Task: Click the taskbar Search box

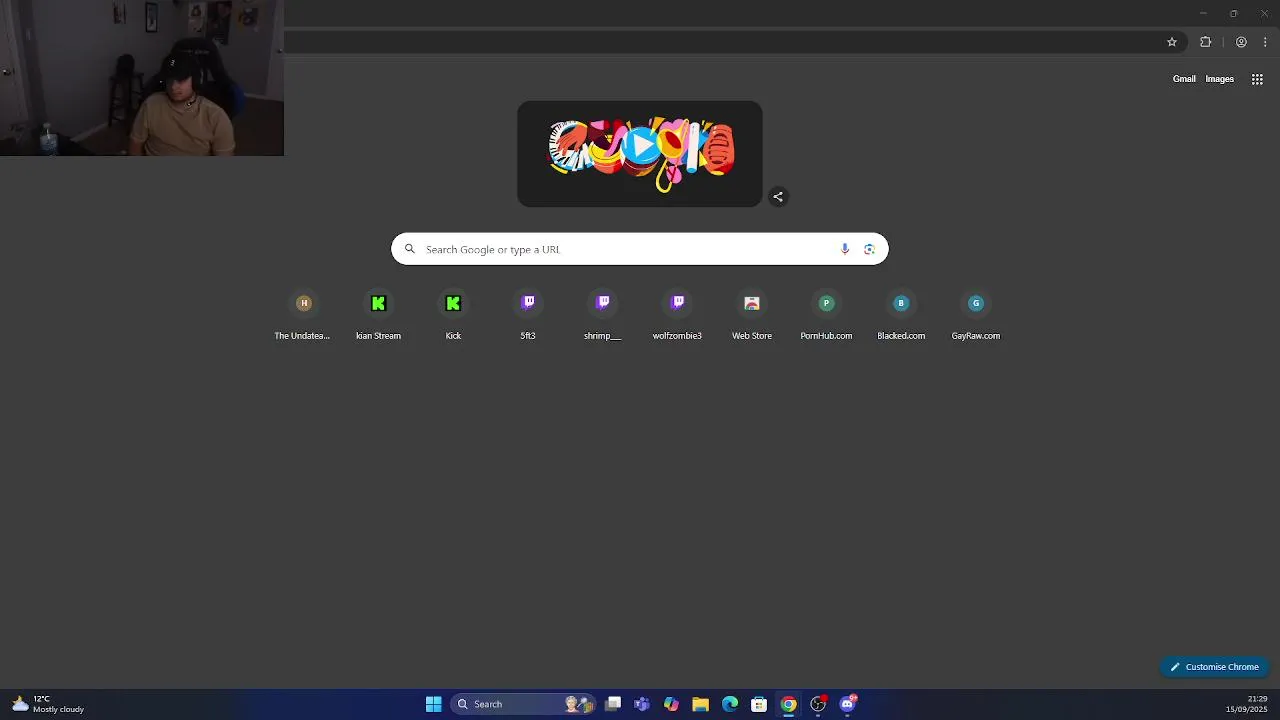Action: (x=524, y=704)
